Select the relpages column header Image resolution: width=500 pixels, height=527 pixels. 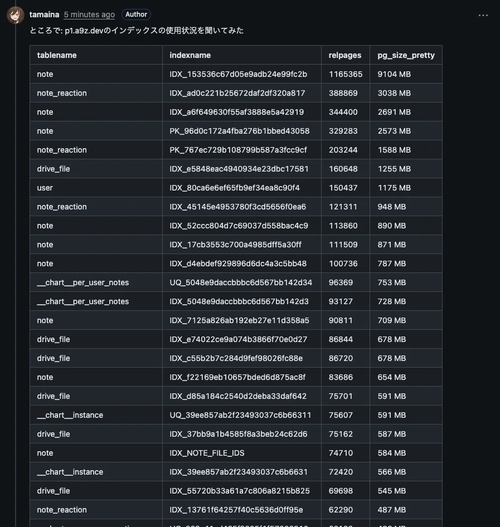pyautogui.click(x=345, y=55)
